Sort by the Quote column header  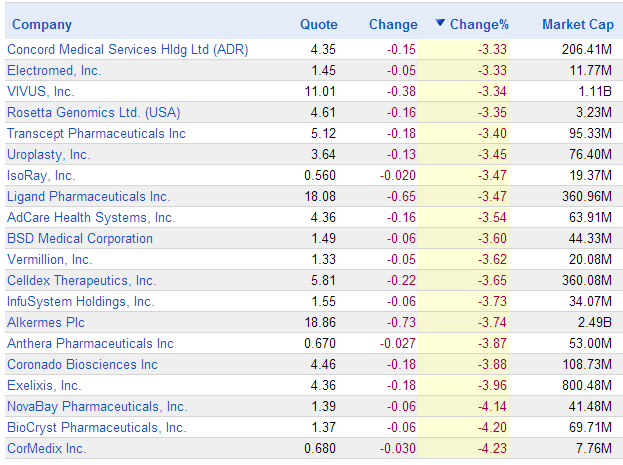[x=319, y=25]
